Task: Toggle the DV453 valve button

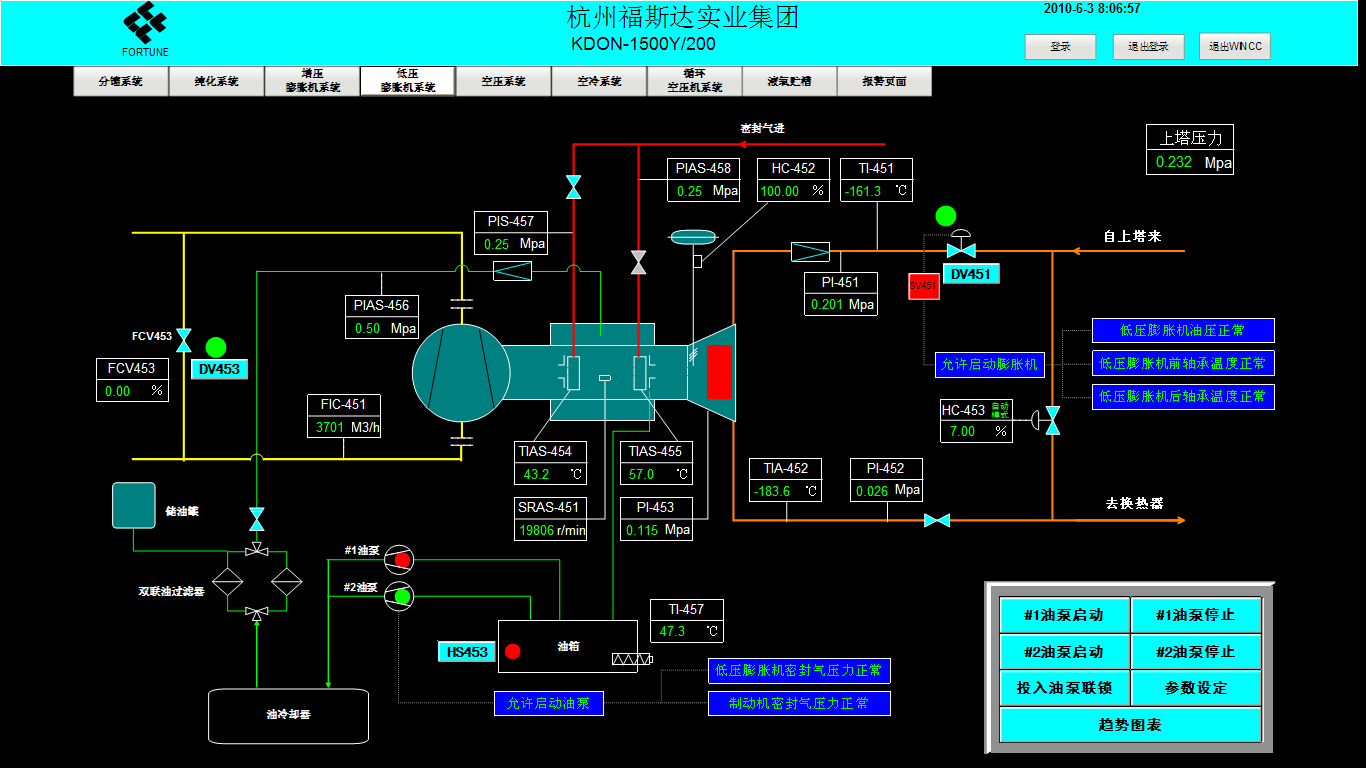Action: pyautogui.click(x=219, y=369)
